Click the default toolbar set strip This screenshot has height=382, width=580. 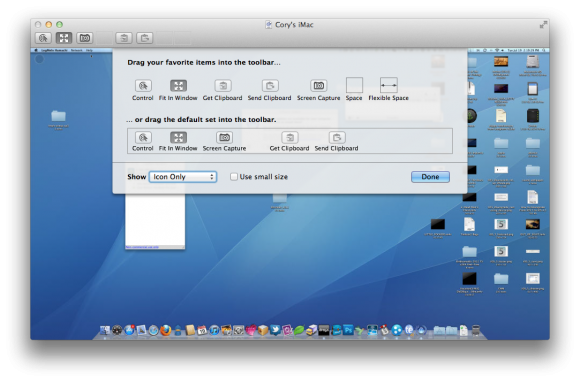coord(290,141)
